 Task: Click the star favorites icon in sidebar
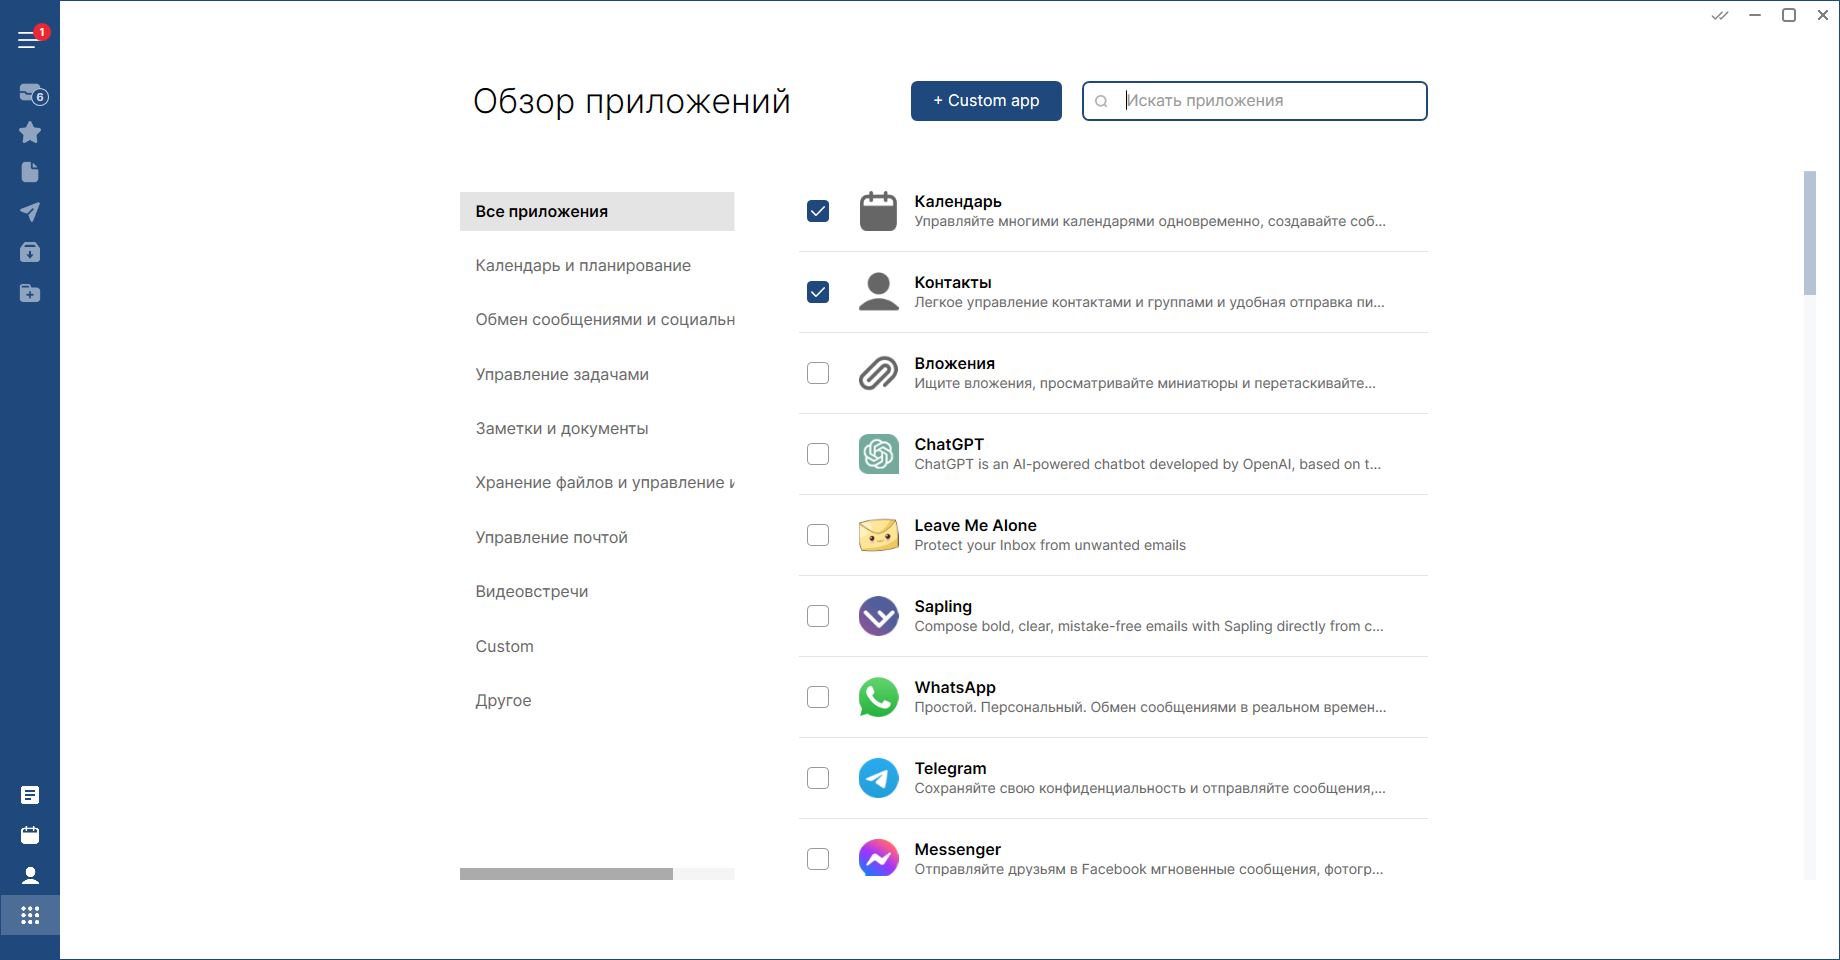click(x=30, y=132)
